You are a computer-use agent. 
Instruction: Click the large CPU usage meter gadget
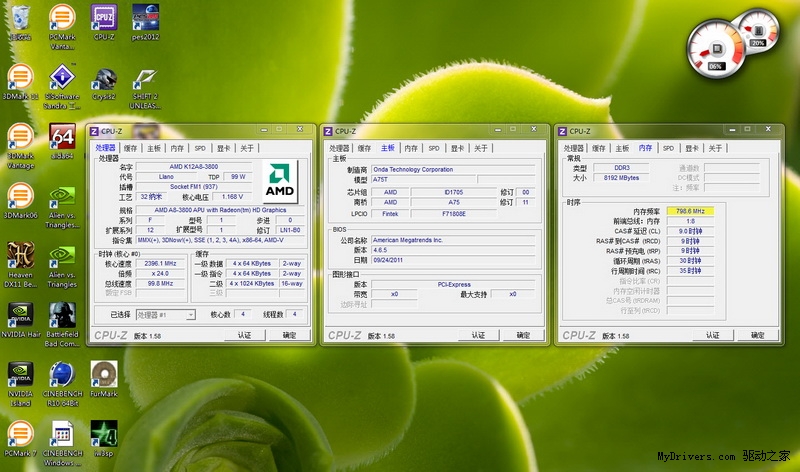click(716, 50)
